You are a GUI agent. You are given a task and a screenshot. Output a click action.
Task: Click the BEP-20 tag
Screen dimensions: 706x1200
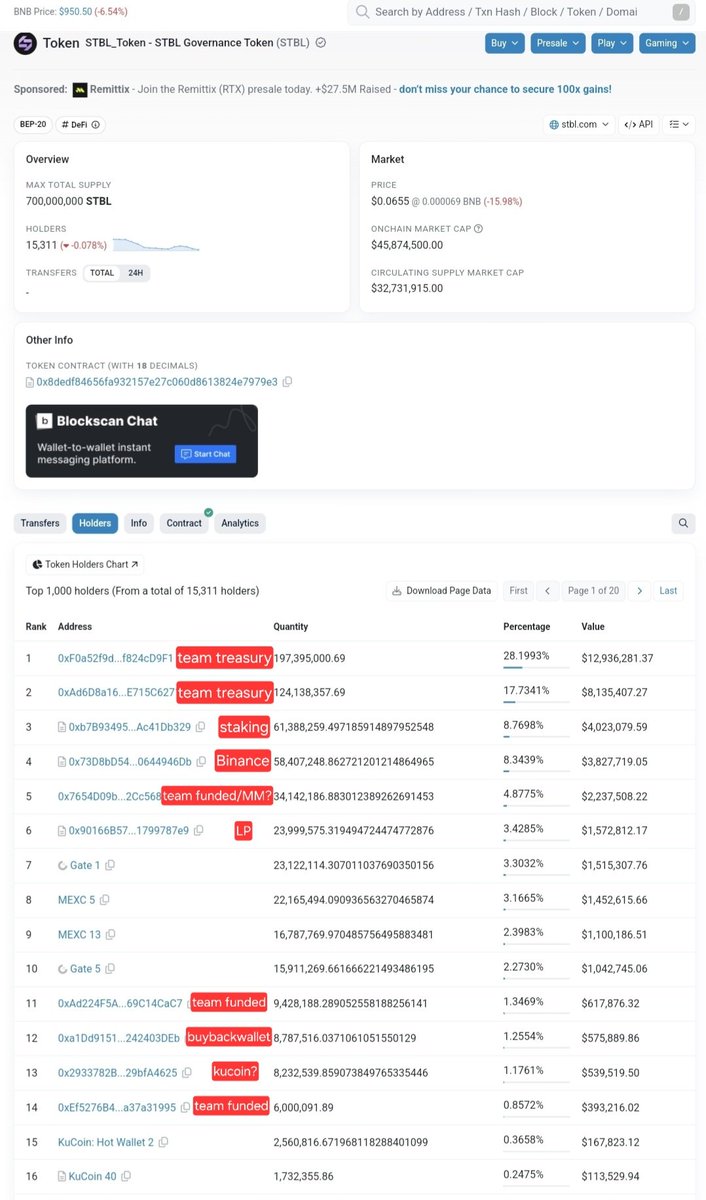click(34, 124)
